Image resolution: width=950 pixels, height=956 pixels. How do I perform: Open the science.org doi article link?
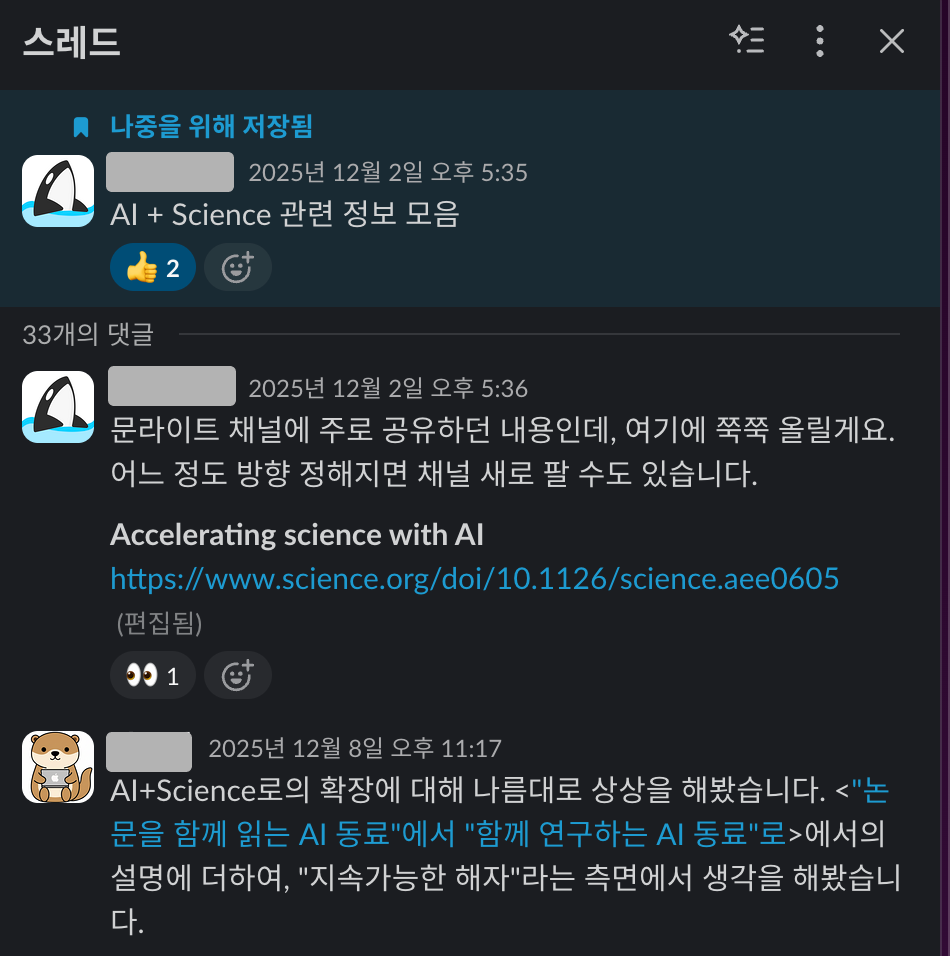pyautogui.click(x=474, y=578)
